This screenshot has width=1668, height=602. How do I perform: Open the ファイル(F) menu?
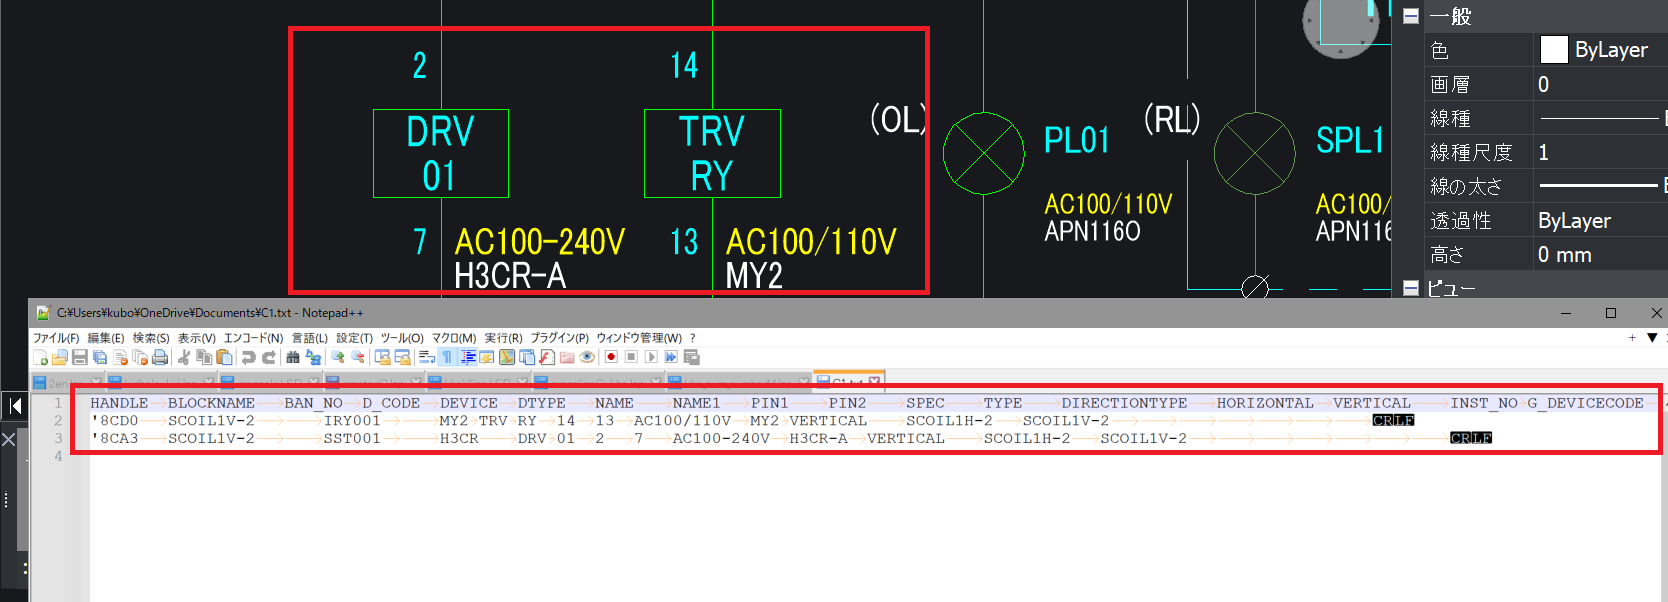(x=56, y=338)
